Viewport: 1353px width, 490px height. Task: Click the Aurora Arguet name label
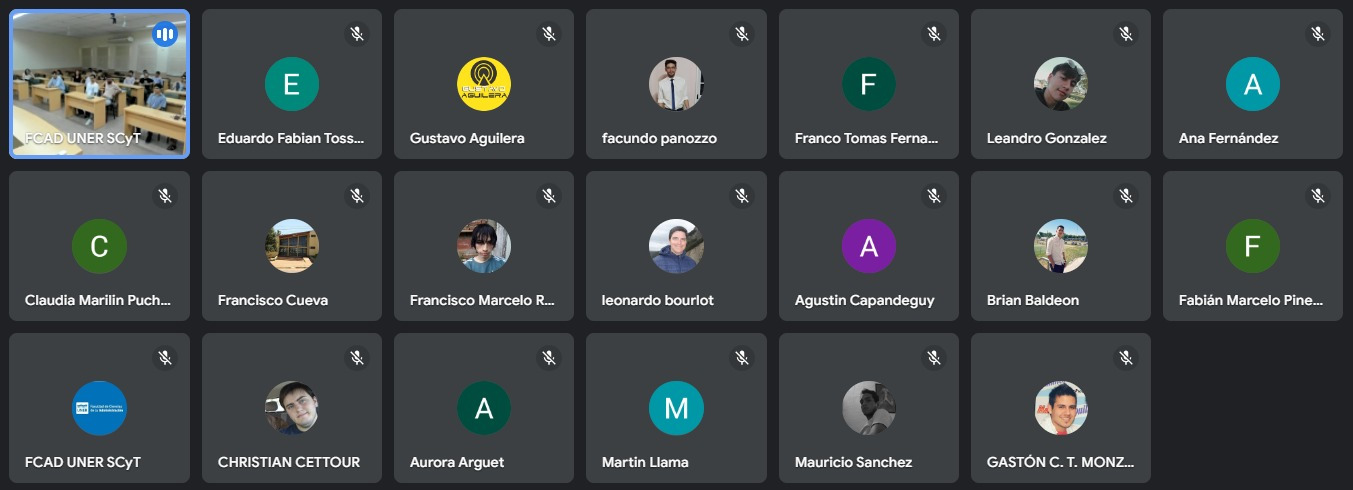[457, 462]
